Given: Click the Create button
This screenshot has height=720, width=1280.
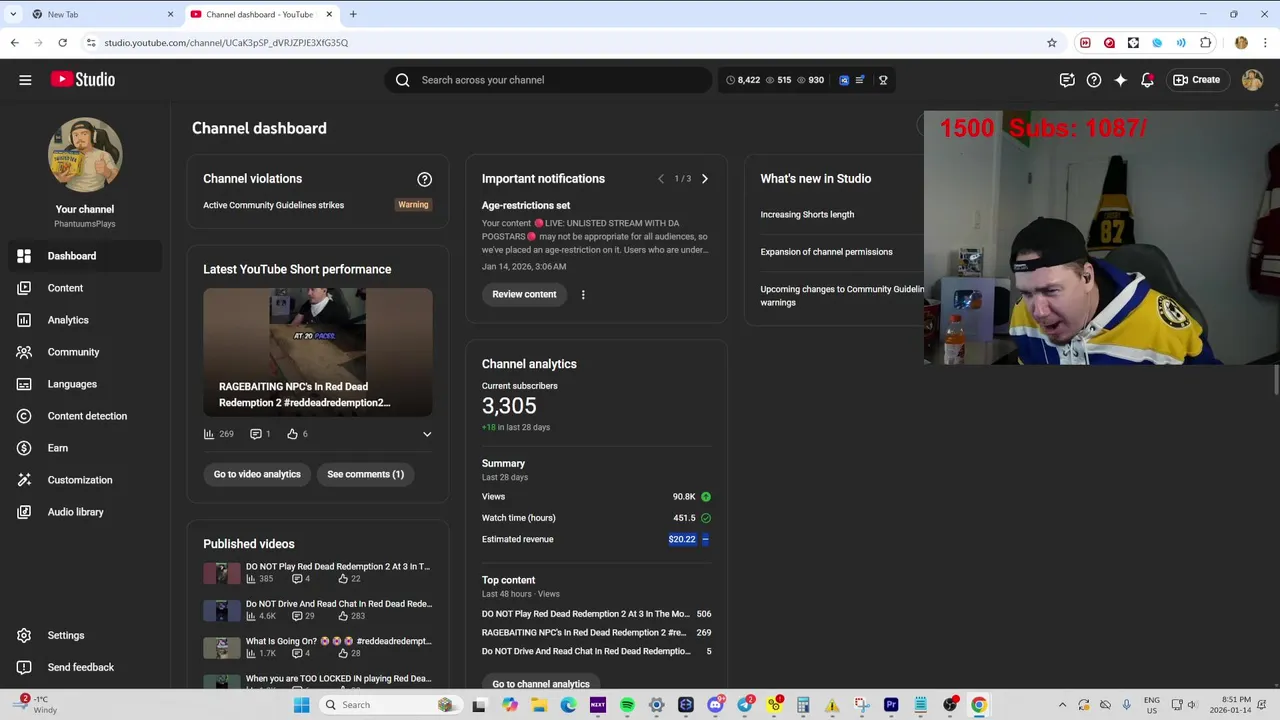Looking at the screenshot, I should pyautogui.click(x=1197, y=80).
